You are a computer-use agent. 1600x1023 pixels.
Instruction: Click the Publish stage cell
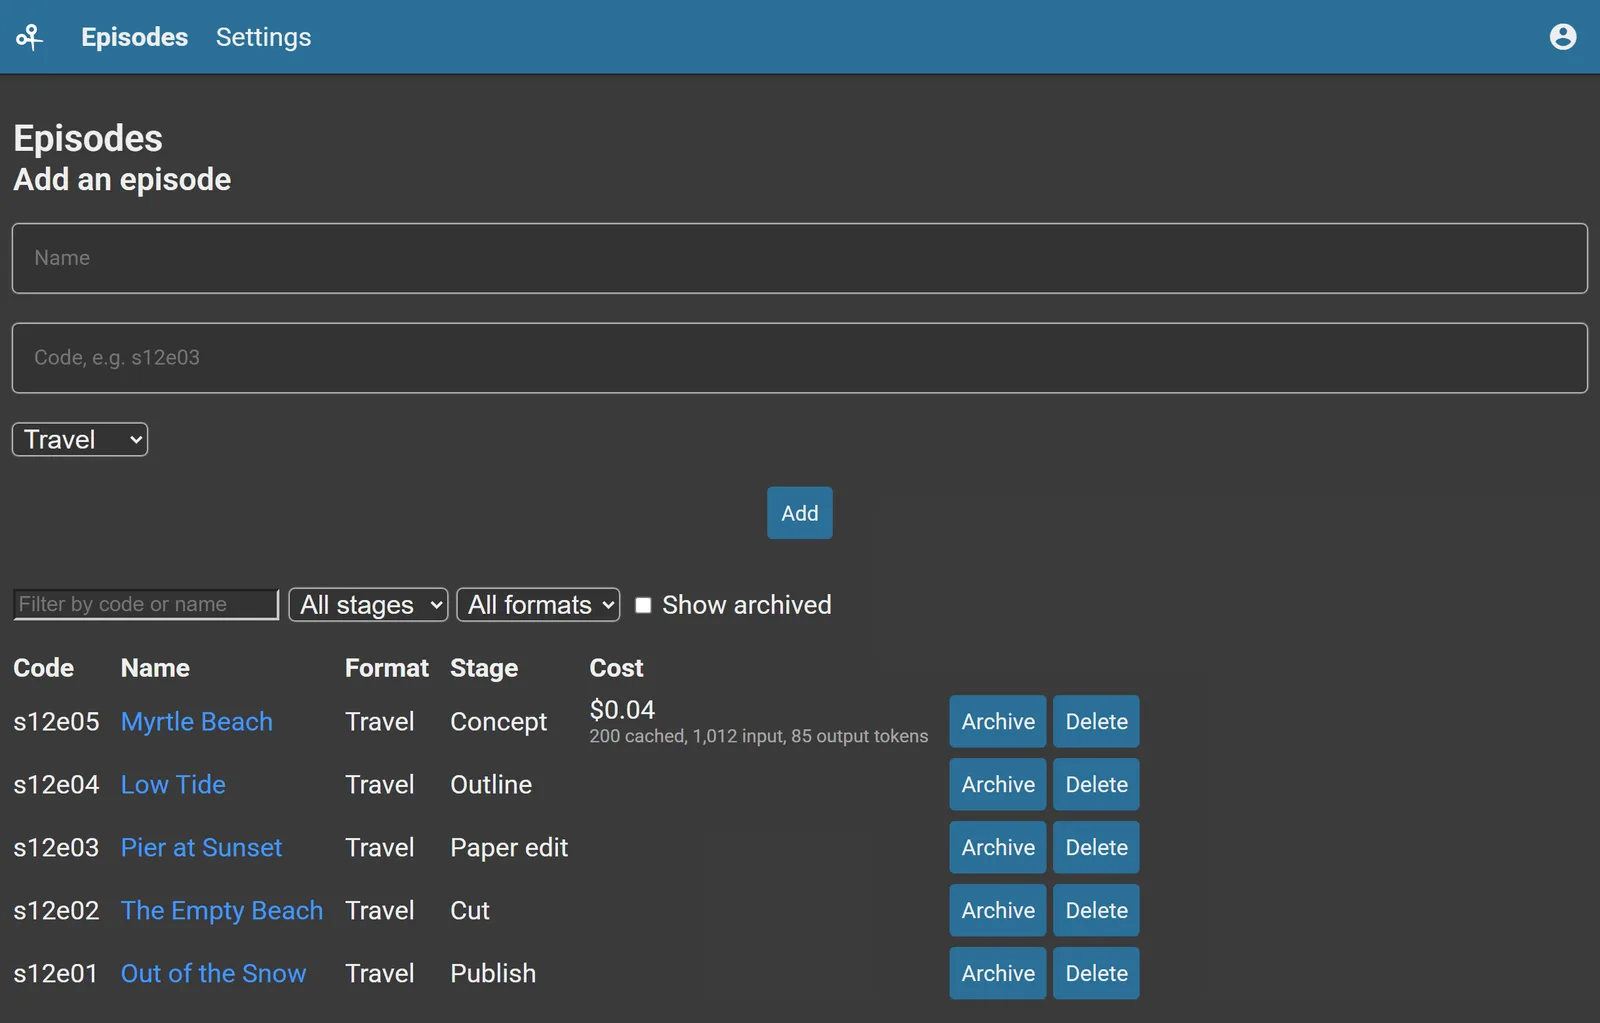tap(493, 973)
